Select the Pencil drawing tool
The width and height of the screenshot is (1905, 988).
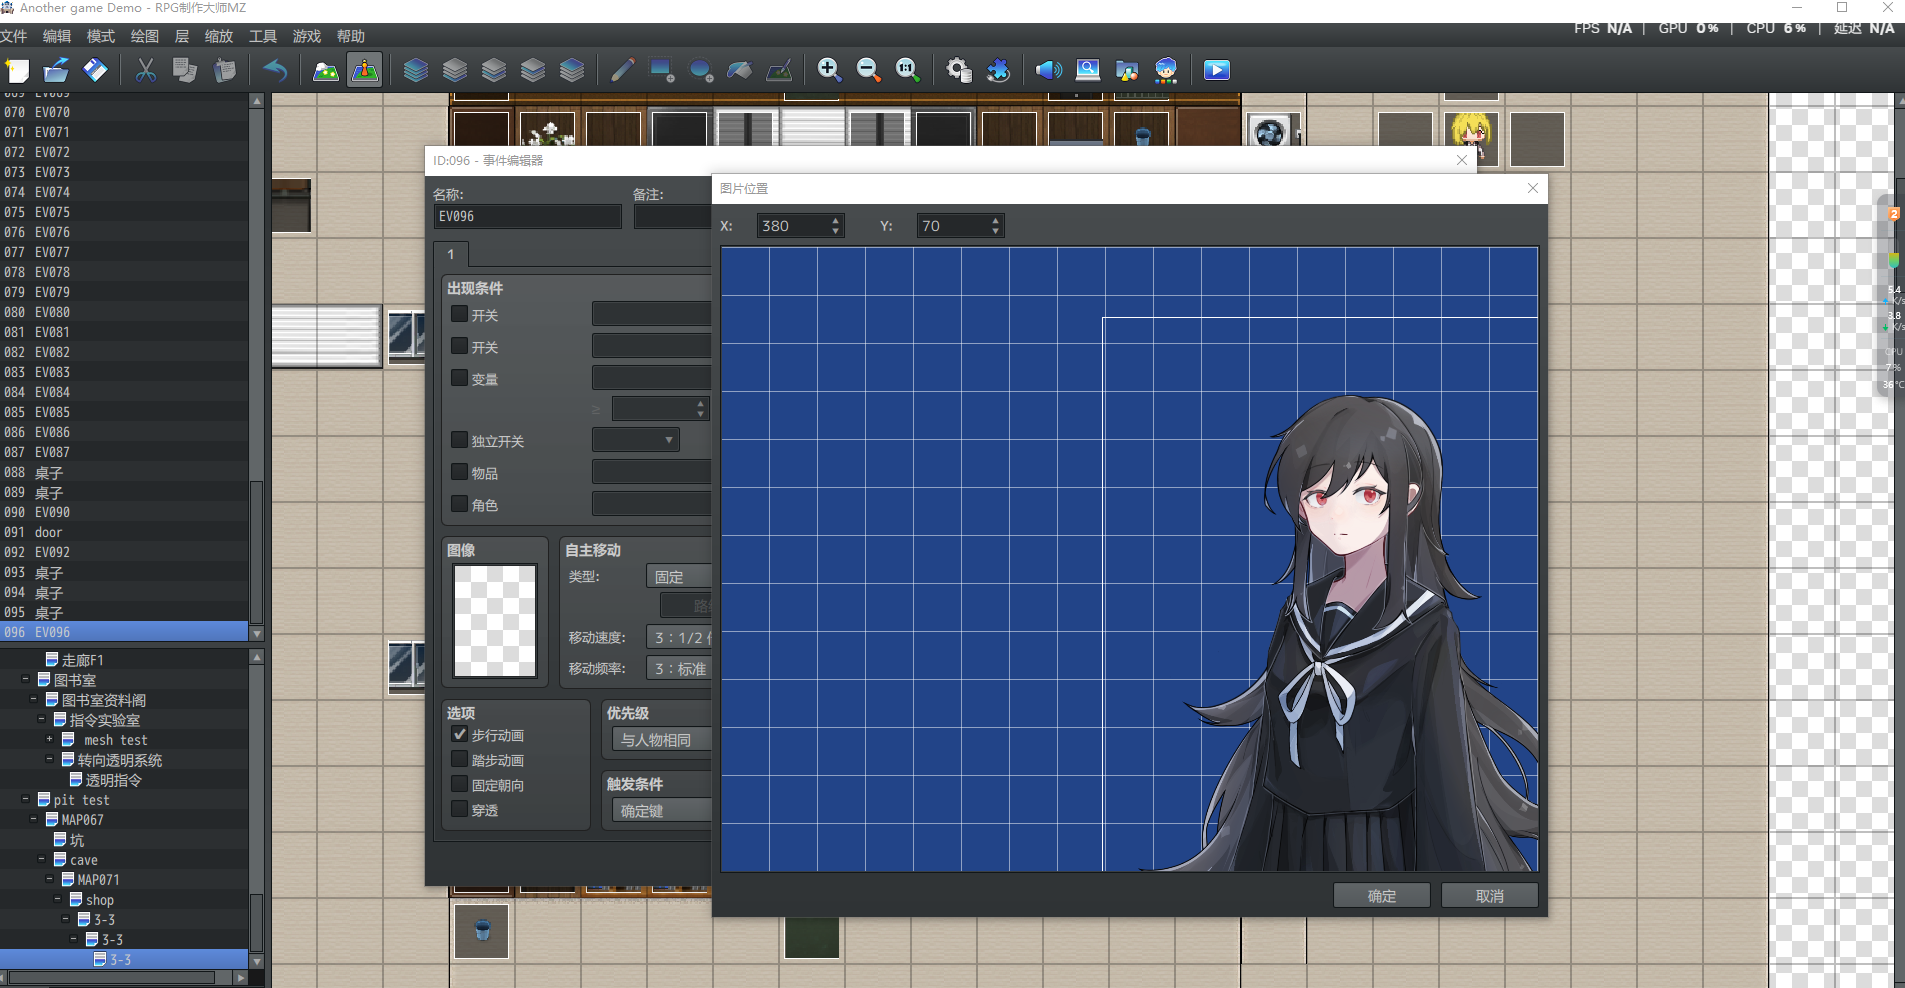click(622, 70)
